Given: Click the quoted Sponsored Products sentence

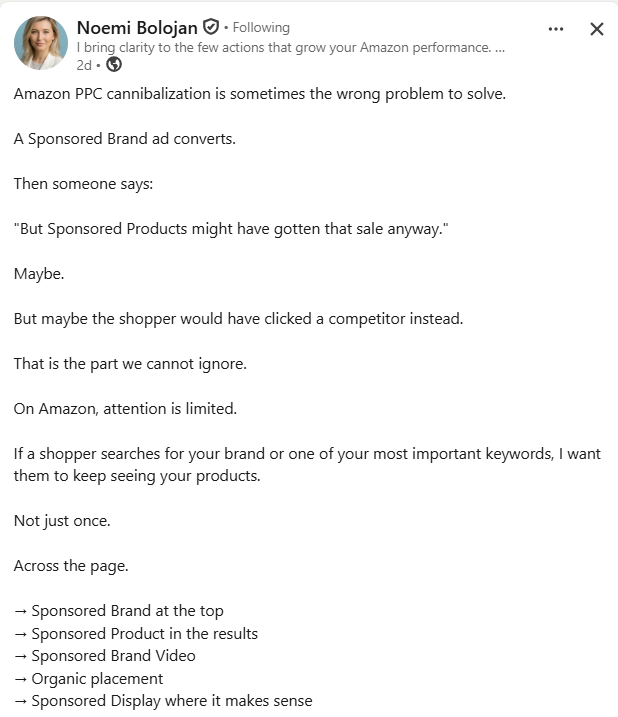Looking at the screenshot, I should click(231, 229).
